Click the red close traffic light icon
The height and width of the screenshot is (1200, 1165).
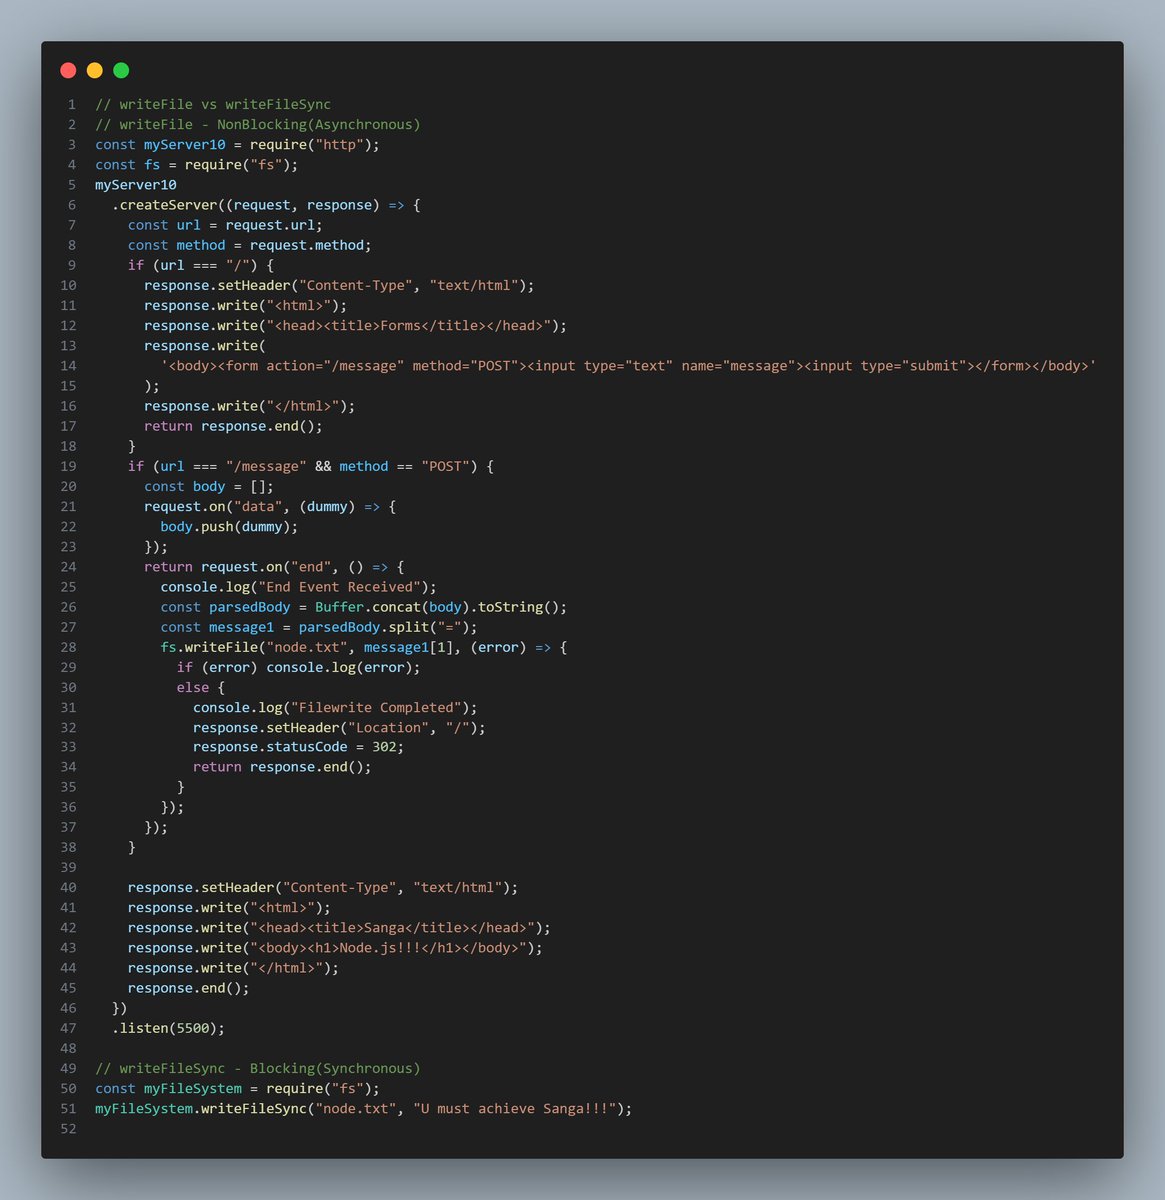(68, 70)
